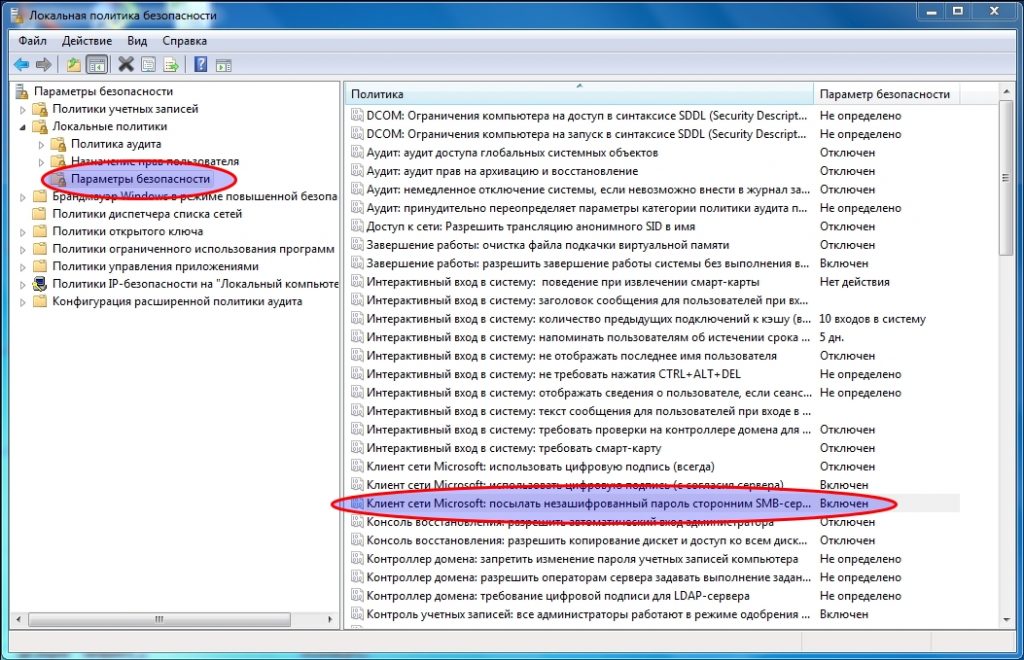Collapse the Локальные политики node
This screenshot has width=1024, height=660.
(x=23, y=127)
